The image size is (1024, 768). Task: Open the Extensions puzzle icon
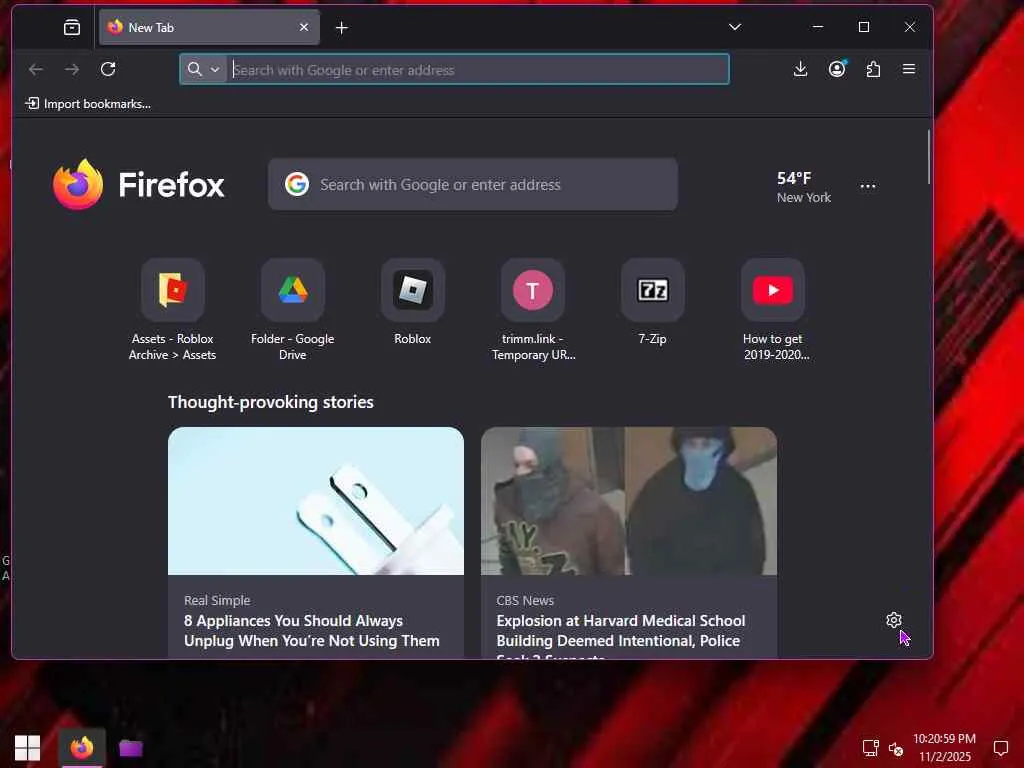coord(873,69)
